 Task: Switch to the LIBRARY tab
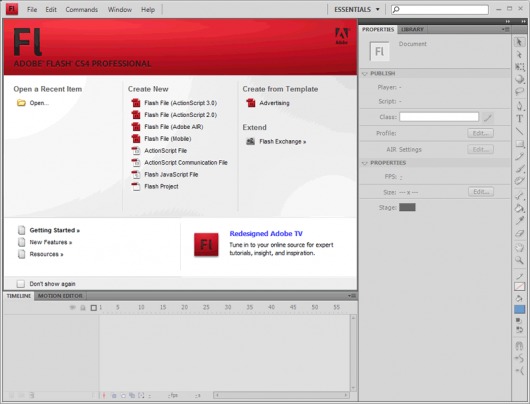(x=412, y=29)
